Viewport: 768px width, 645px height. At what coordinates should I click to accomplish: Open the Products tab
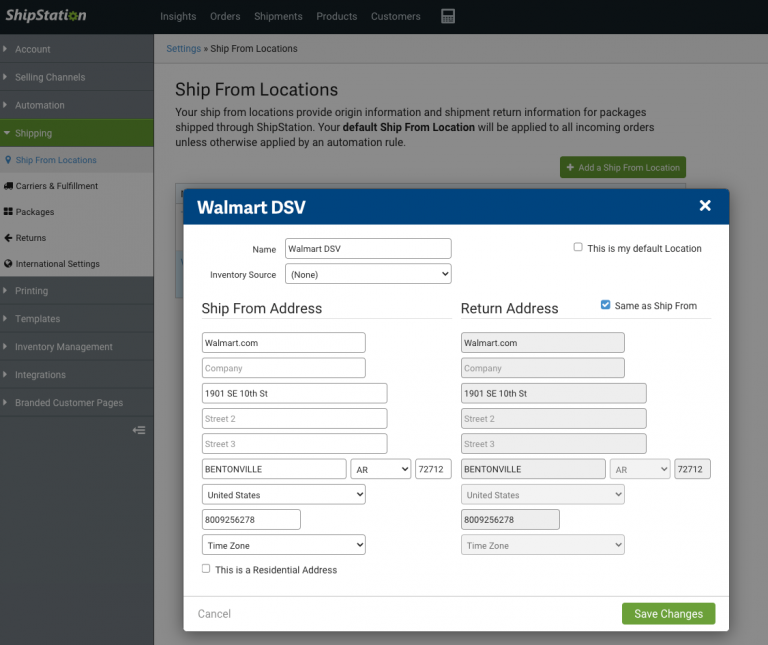tap(336, 16)
